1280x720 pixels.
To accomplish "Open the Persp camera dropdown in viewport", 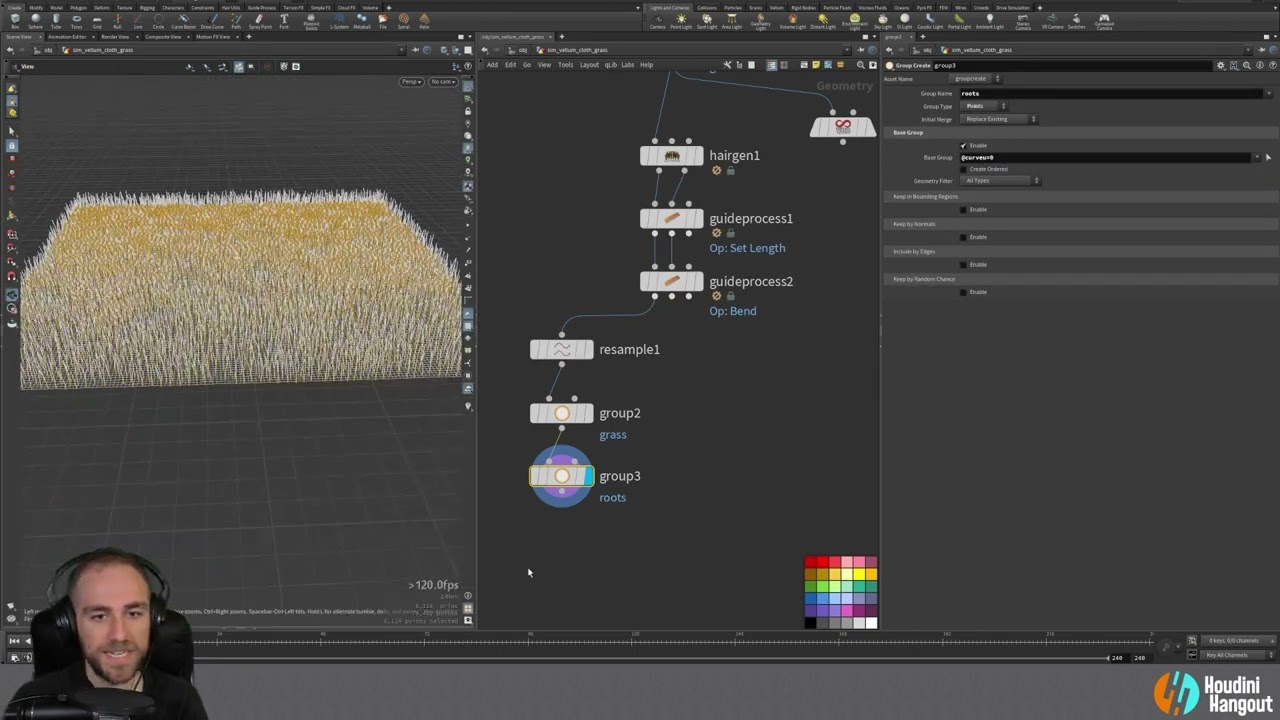I will pos(412,82).
